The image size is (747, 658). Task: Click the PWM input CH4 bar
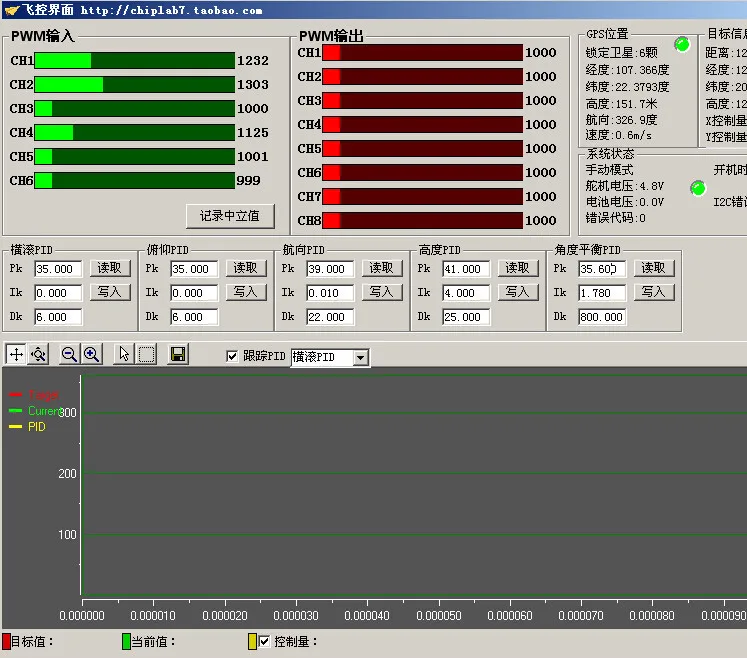[135, 132]
